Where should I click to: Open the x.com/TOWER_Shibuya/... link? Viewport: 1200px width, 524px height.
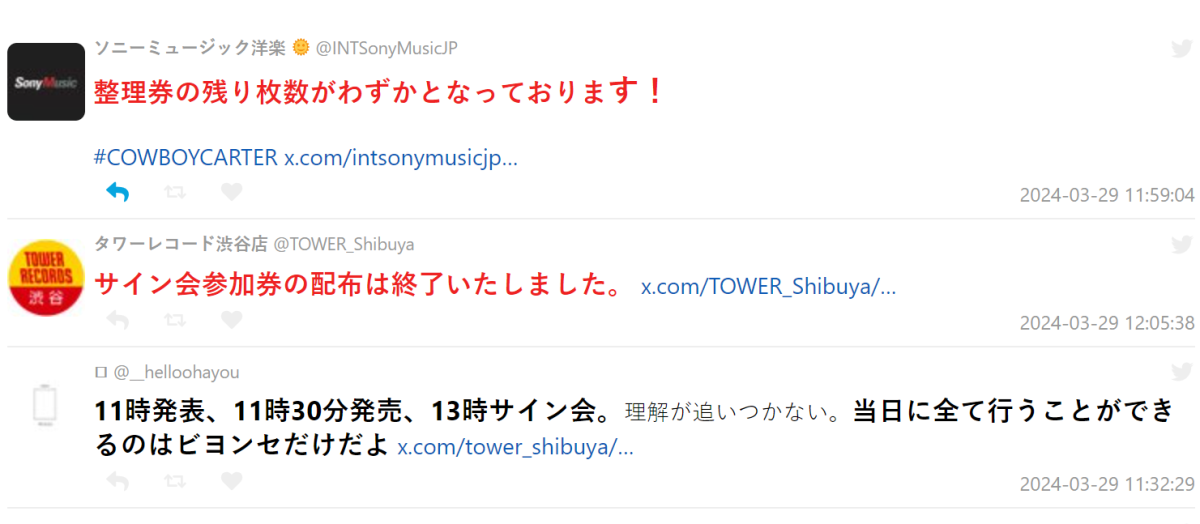(768, 287)
